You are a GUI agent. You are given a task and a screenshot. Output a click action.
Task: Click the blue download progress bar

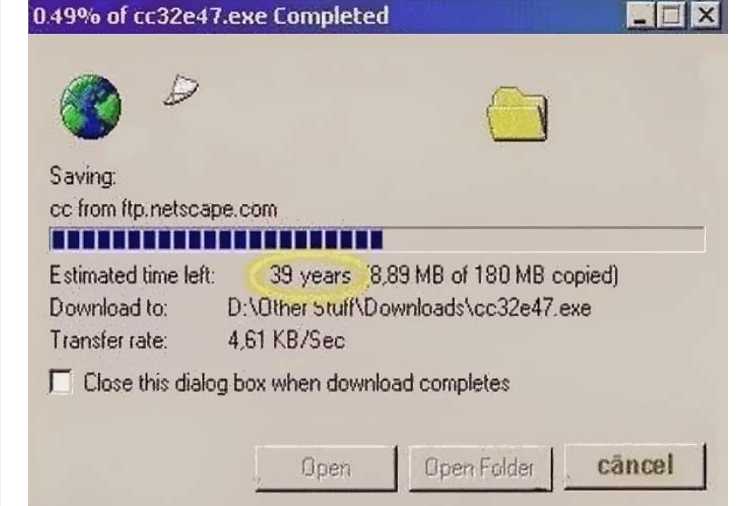coord(377,239)
